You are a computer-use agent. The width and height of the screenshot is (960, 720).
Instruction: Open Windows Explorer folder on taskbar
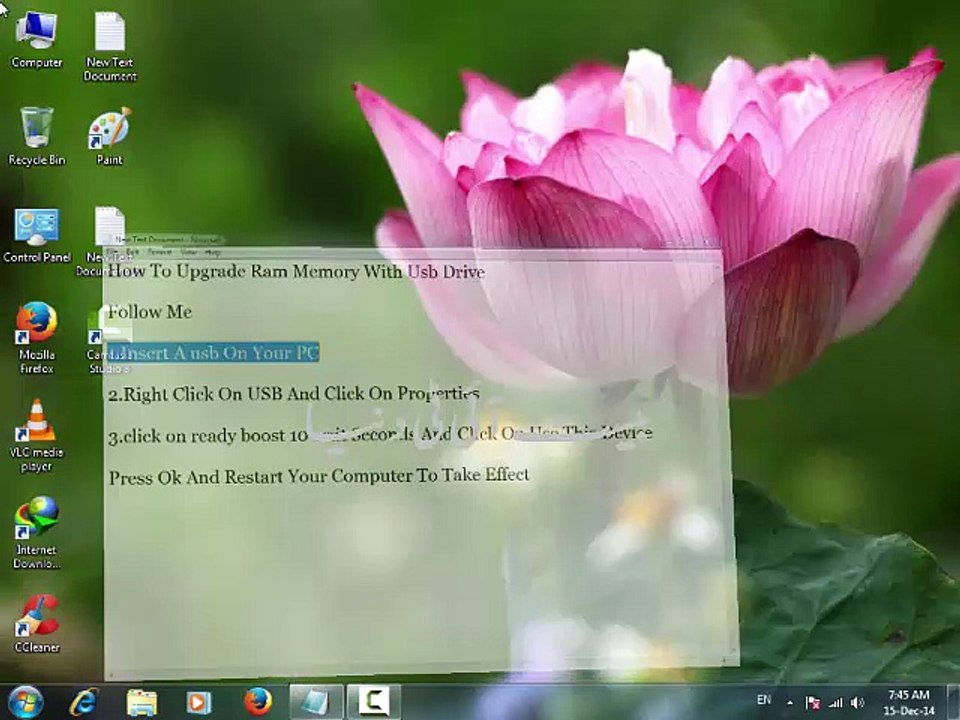(141, 702)
